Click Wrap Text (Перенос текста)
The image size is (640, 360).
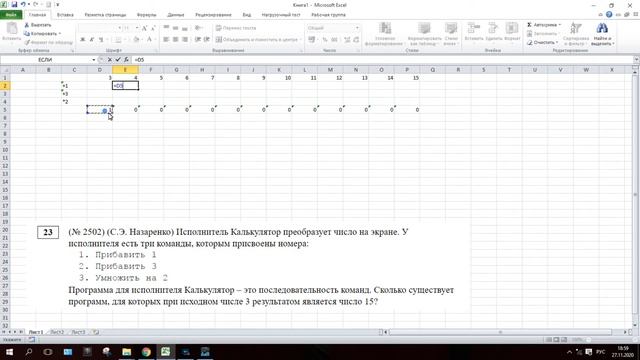[x=236, y=28]
